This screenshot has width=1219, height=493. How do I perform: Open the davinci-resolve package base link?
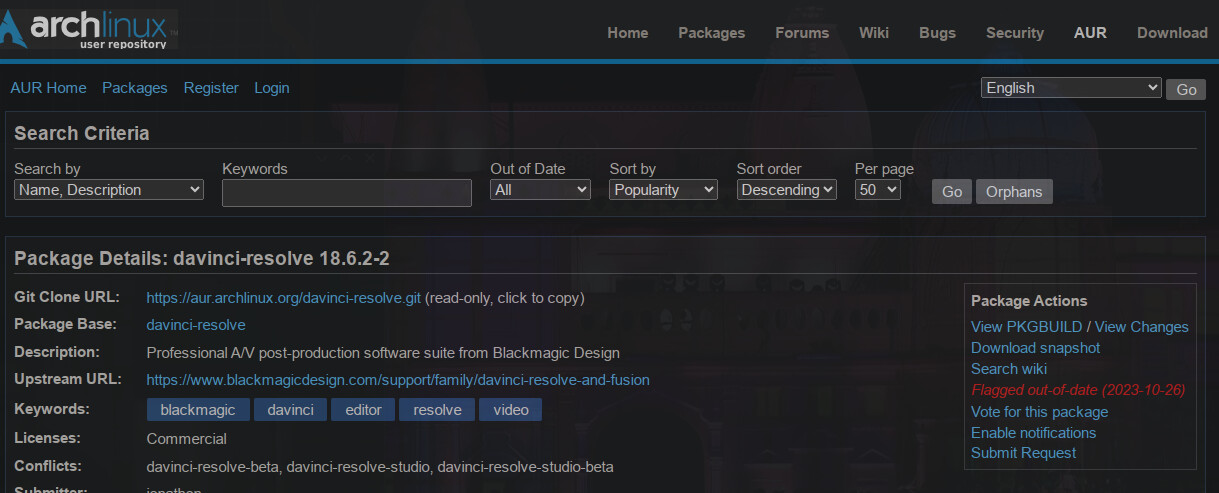196,325
